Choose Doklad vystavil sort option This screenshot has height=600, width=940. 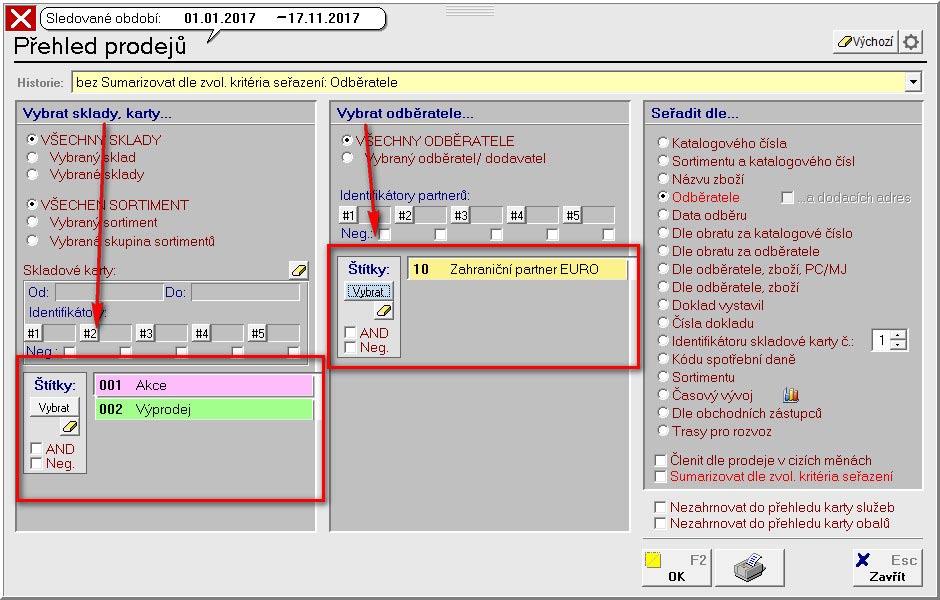click(x=662, y=304)
